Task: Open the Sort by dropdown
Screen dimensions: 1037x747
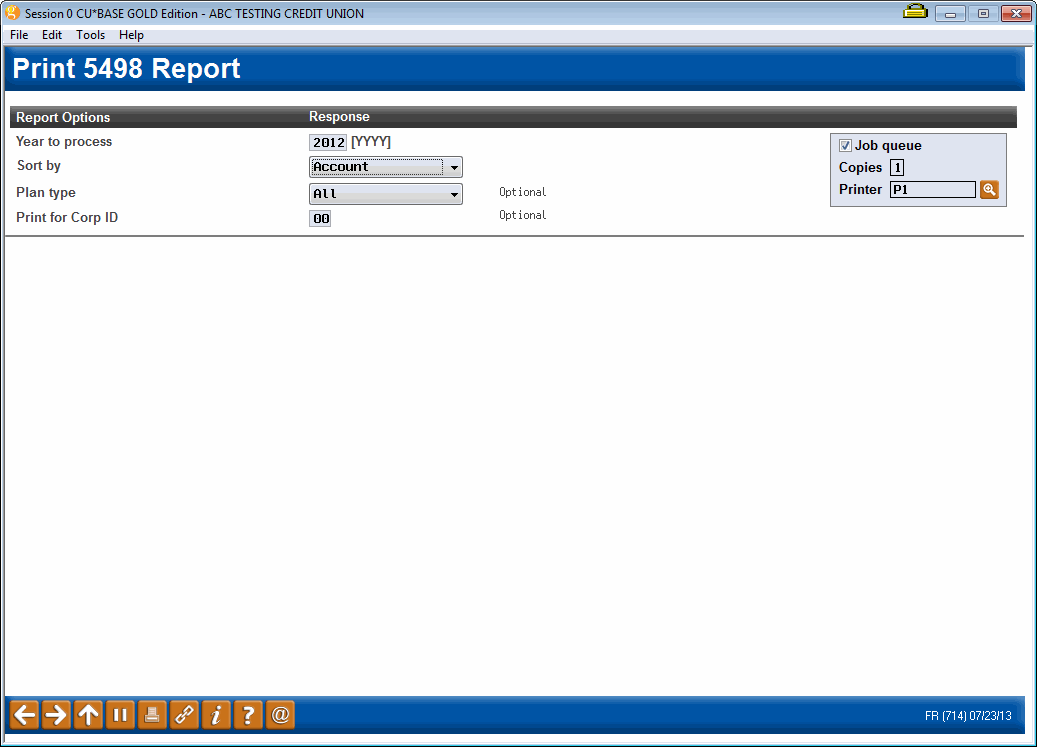Action: click(x=455, y=167)
